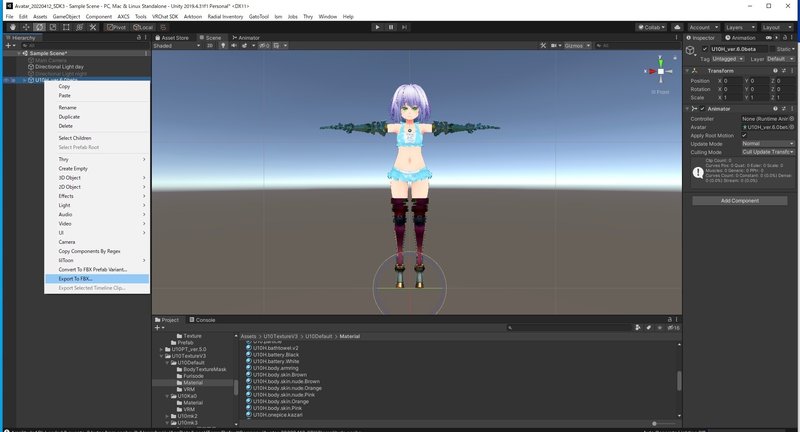Open Update Mode Normal dropdown
The height and width of the screenshot is (432, 800).
click(x=768, y=144)
